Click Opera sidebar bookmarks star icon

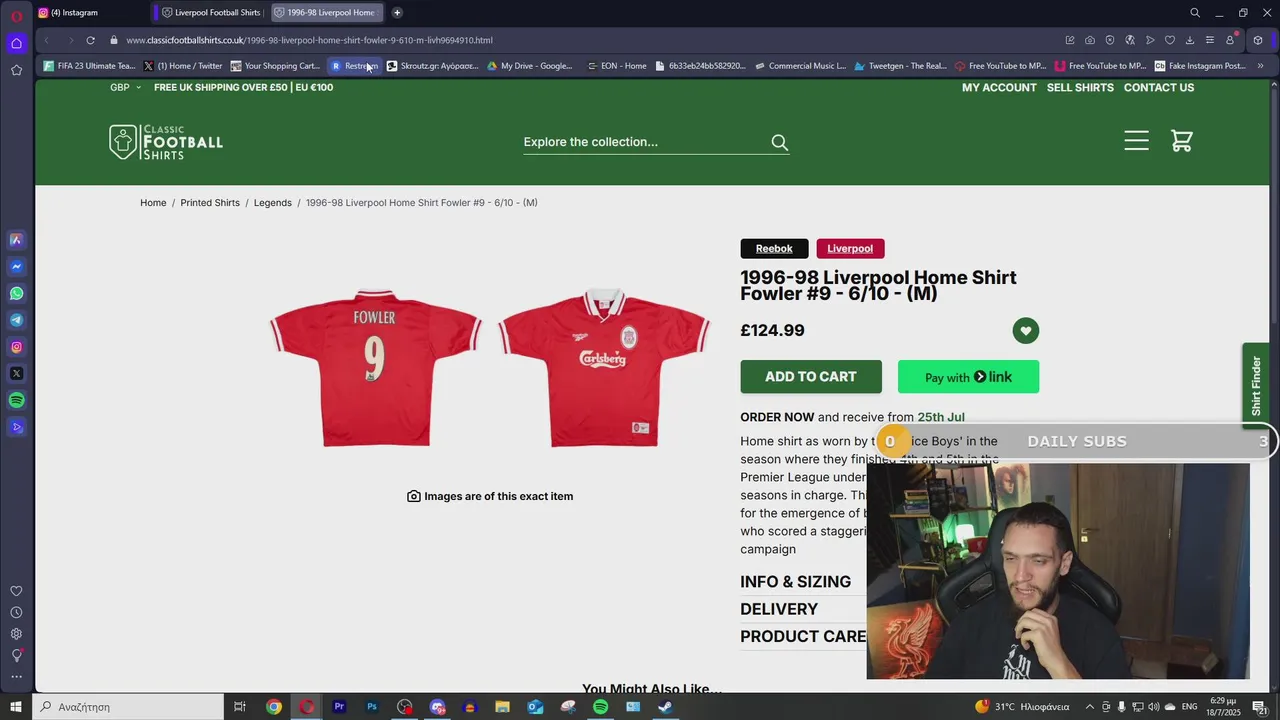click(x=16, y=70)
